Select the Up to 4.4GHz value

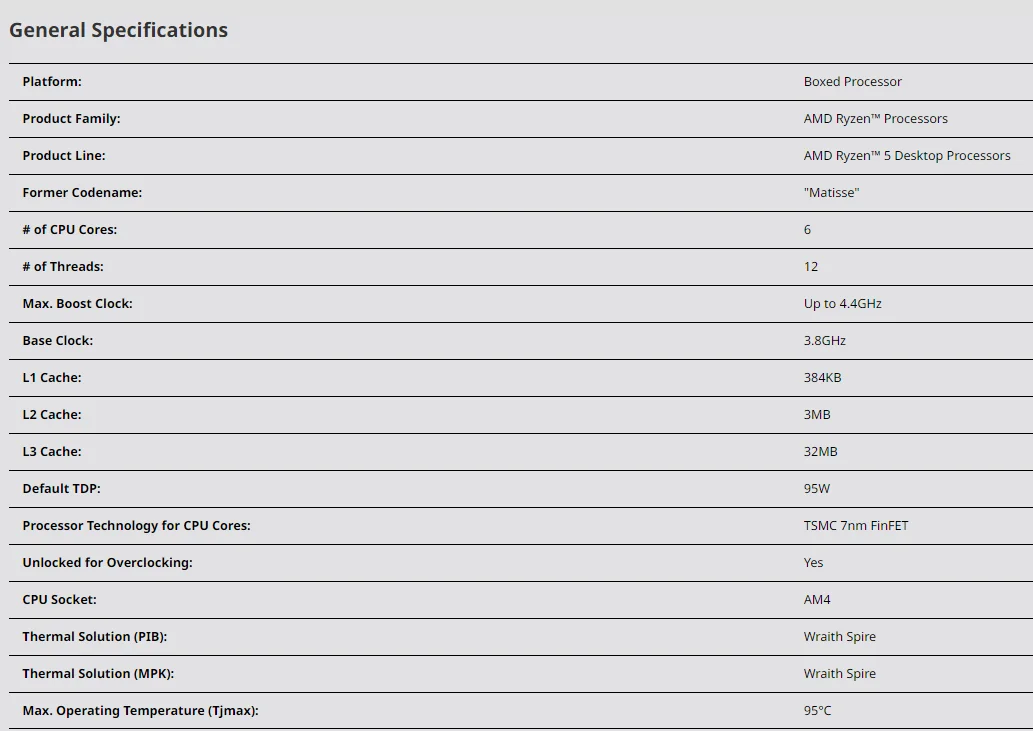pos(842,304)
